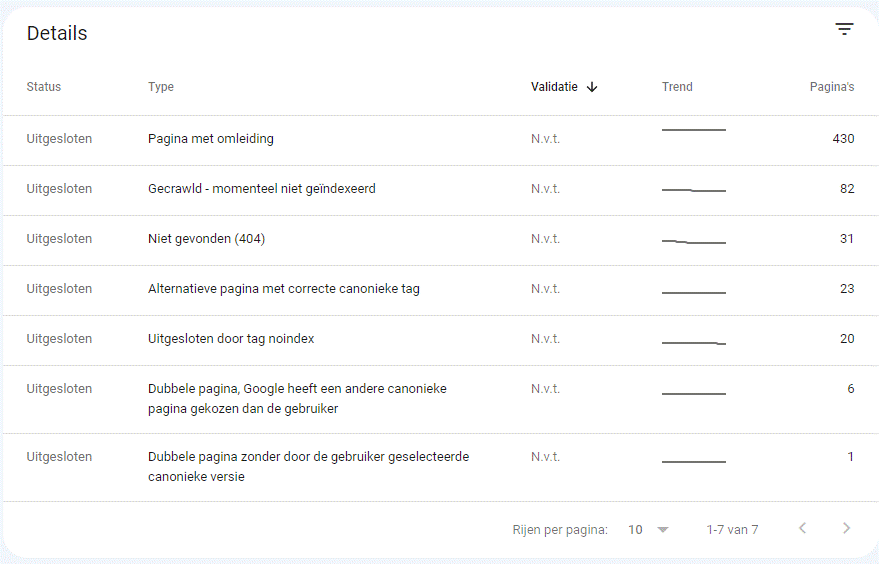Open 'Gecrawld - momenteel niet geïndexeerd' row
The width and height of the screenshot is (879, 564).
[441, 190]
